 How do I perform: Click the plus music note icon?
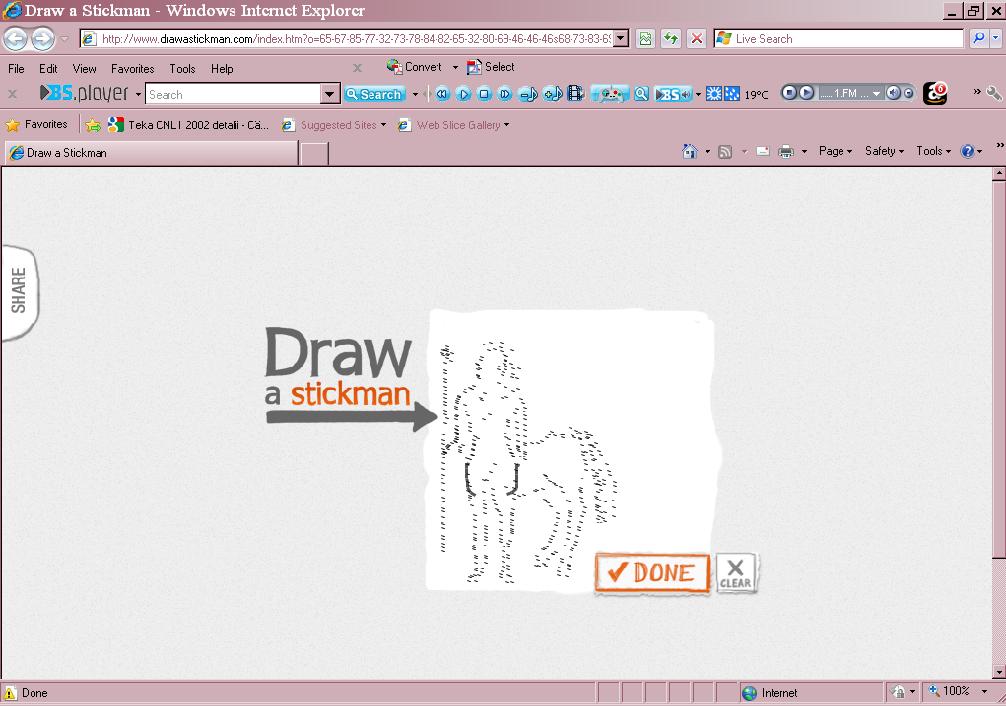pos(552,94)
